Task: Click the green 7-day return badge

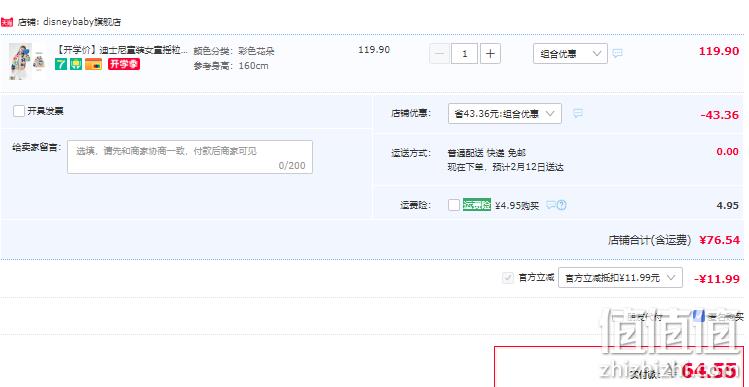Action: coord(61,64)
